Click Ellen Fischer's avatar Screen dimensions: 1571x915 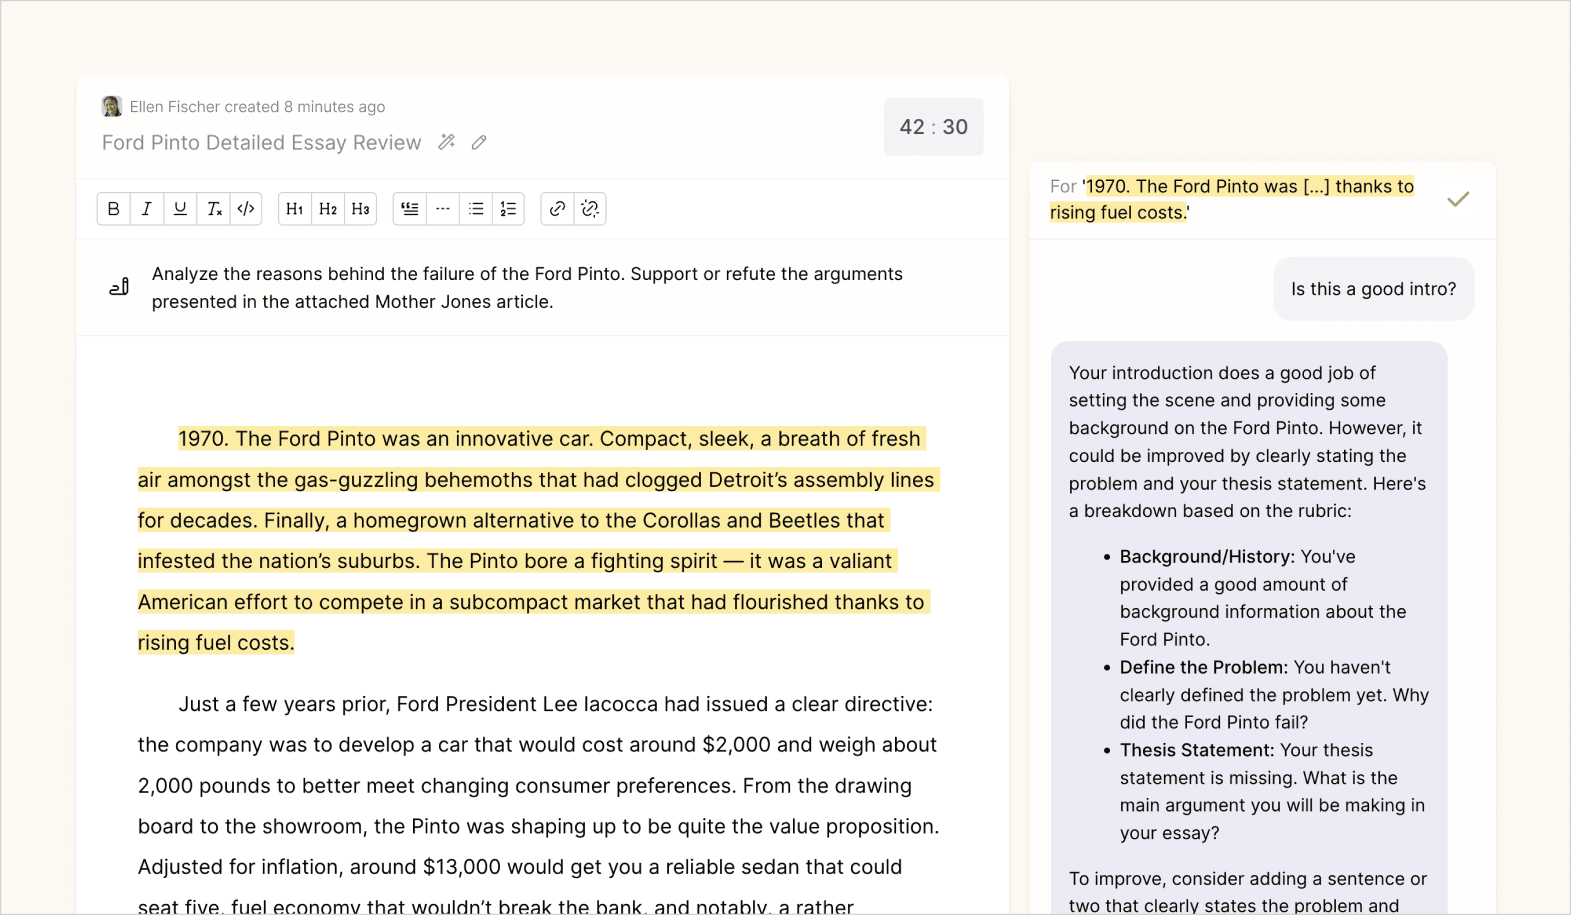112,106
